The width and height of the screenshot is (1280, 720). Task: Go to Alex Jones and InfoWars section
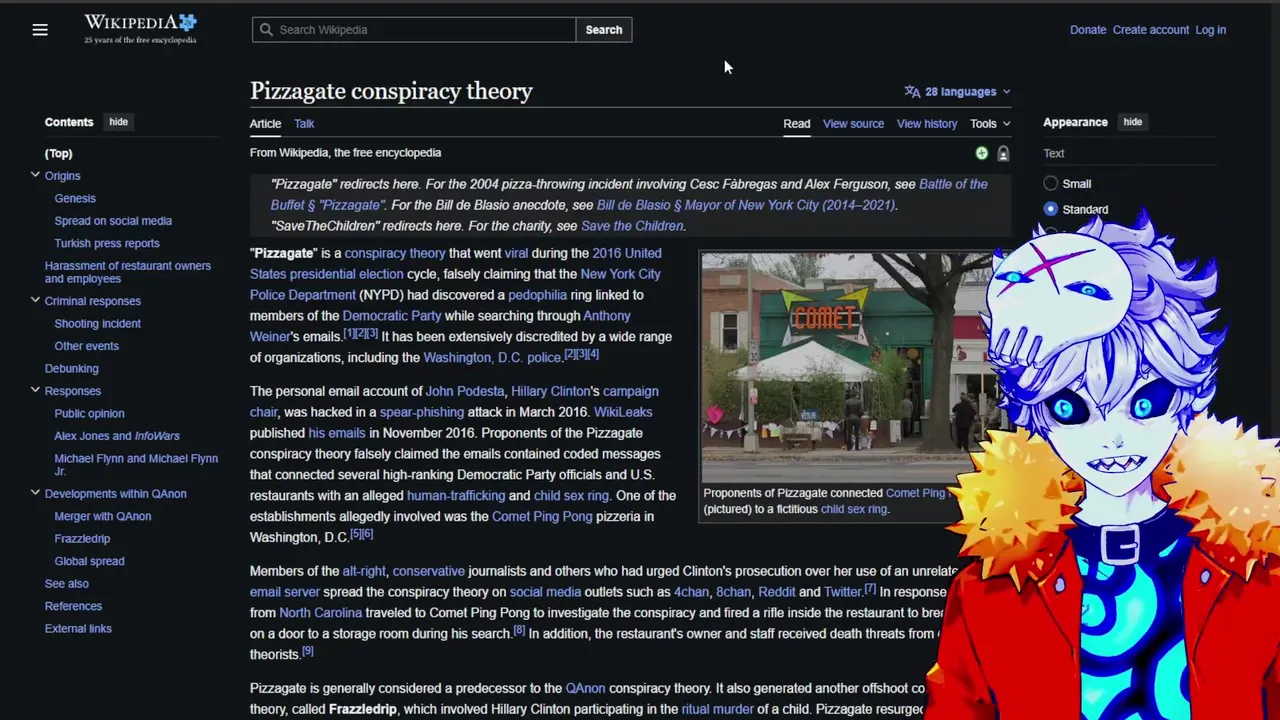tap(117, 436)
